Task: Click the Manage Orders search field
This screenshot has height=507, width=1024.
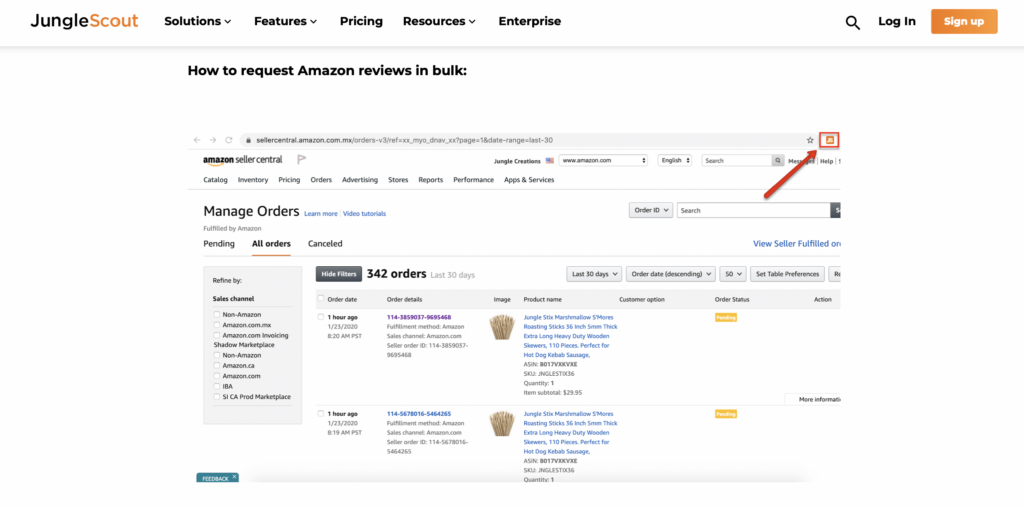Action: 753,210
